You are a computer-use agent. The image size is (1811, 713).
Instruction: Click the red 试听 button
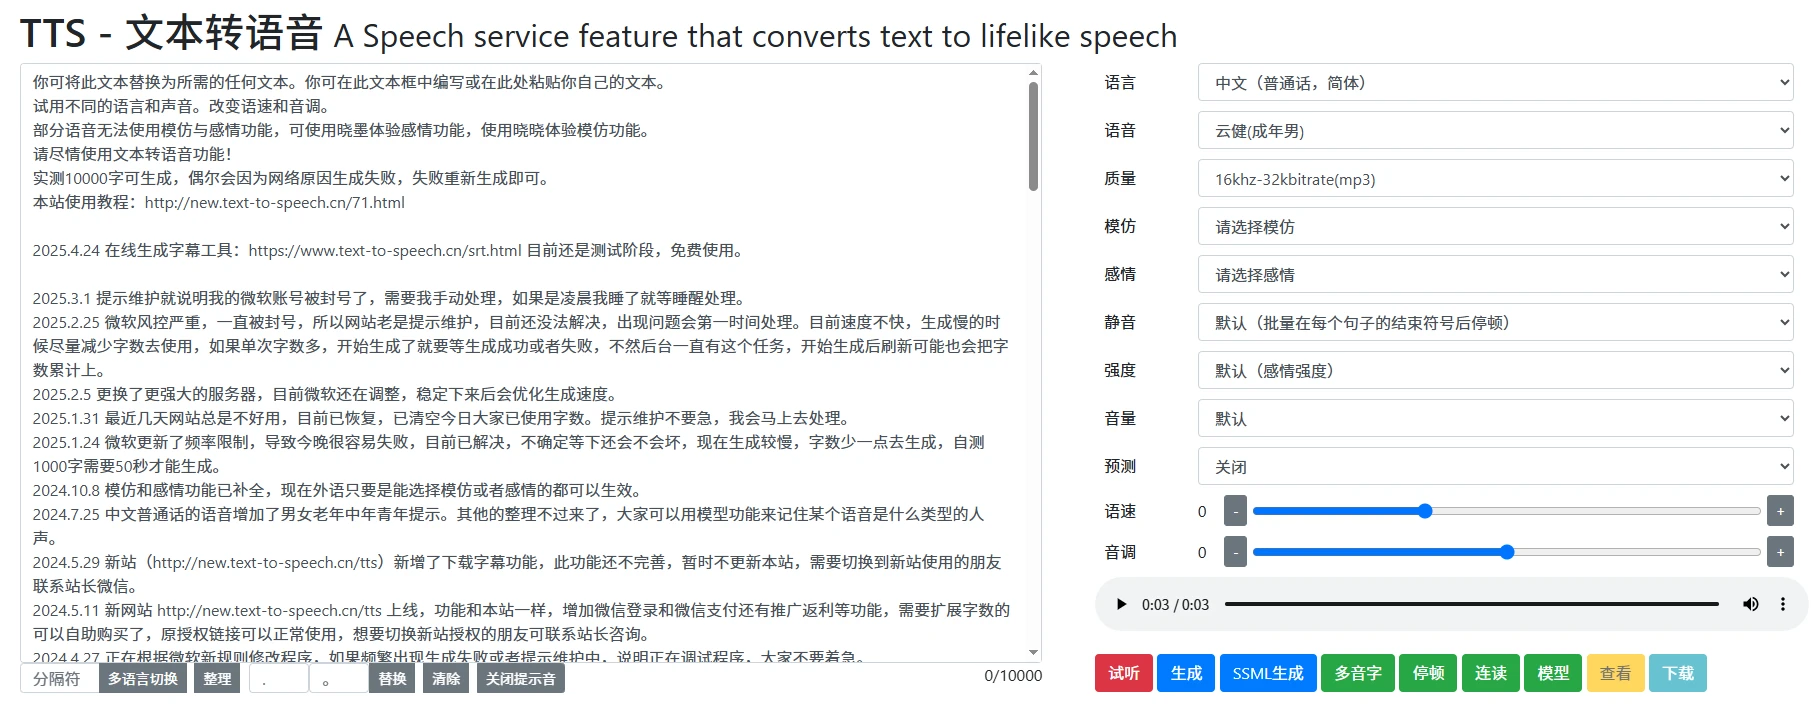(x=1123, y=673)
